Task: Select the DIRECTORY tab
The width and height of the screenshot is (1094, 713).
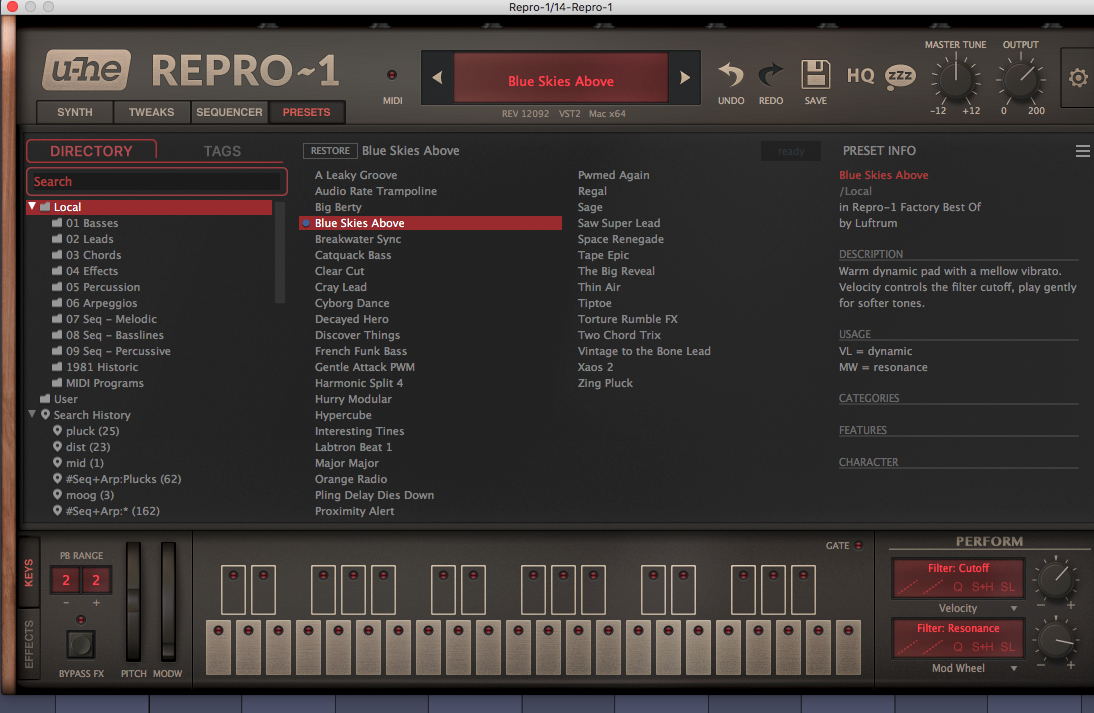Action: coord(91,151)
